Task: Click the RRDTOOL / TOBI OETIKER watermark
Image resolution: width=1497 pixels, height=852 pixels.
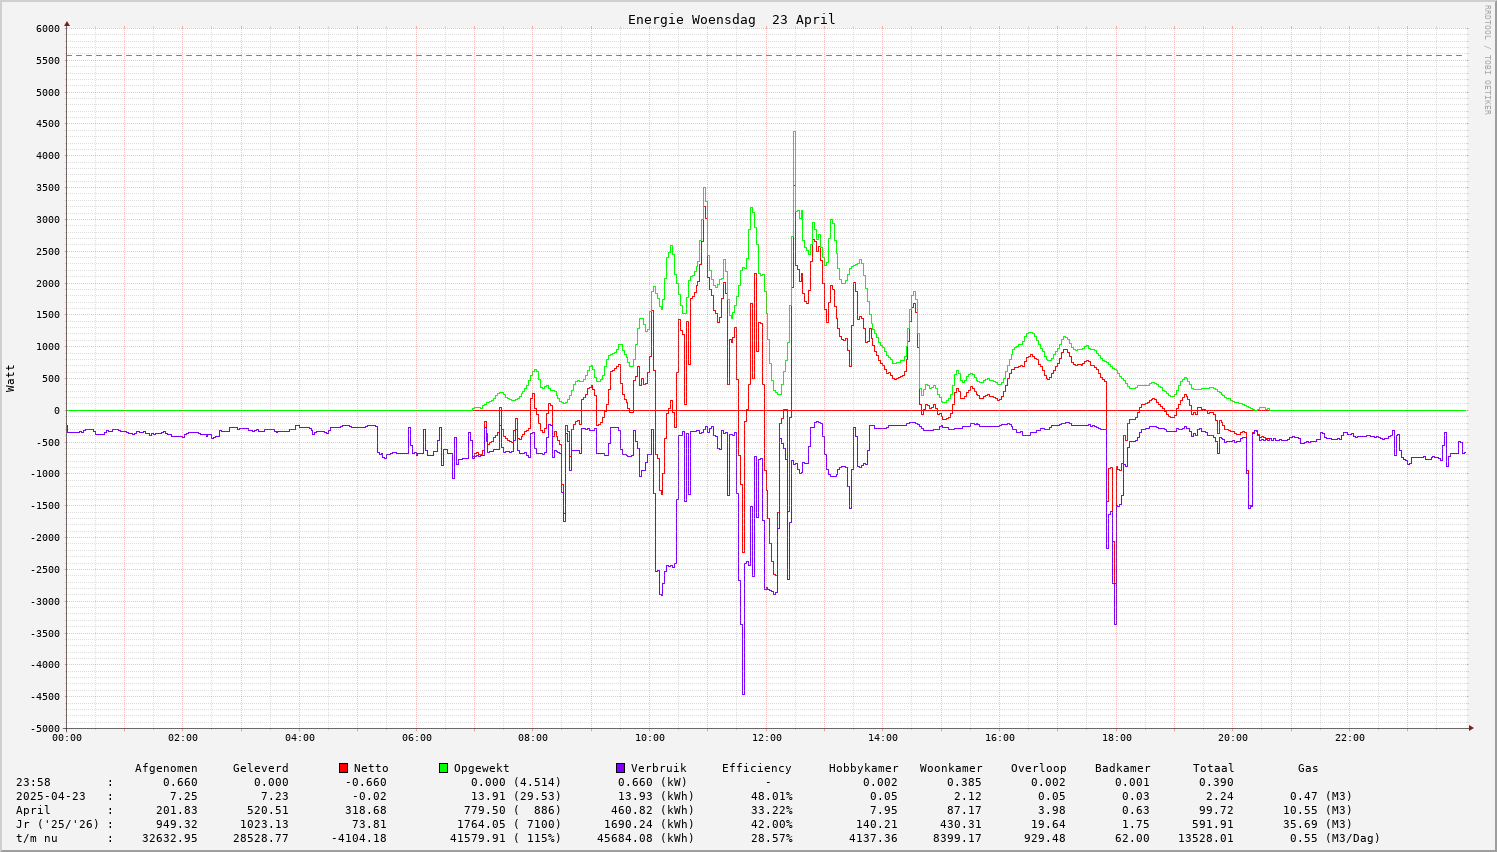Action: pyautogui.click(x=1487, y=59)
